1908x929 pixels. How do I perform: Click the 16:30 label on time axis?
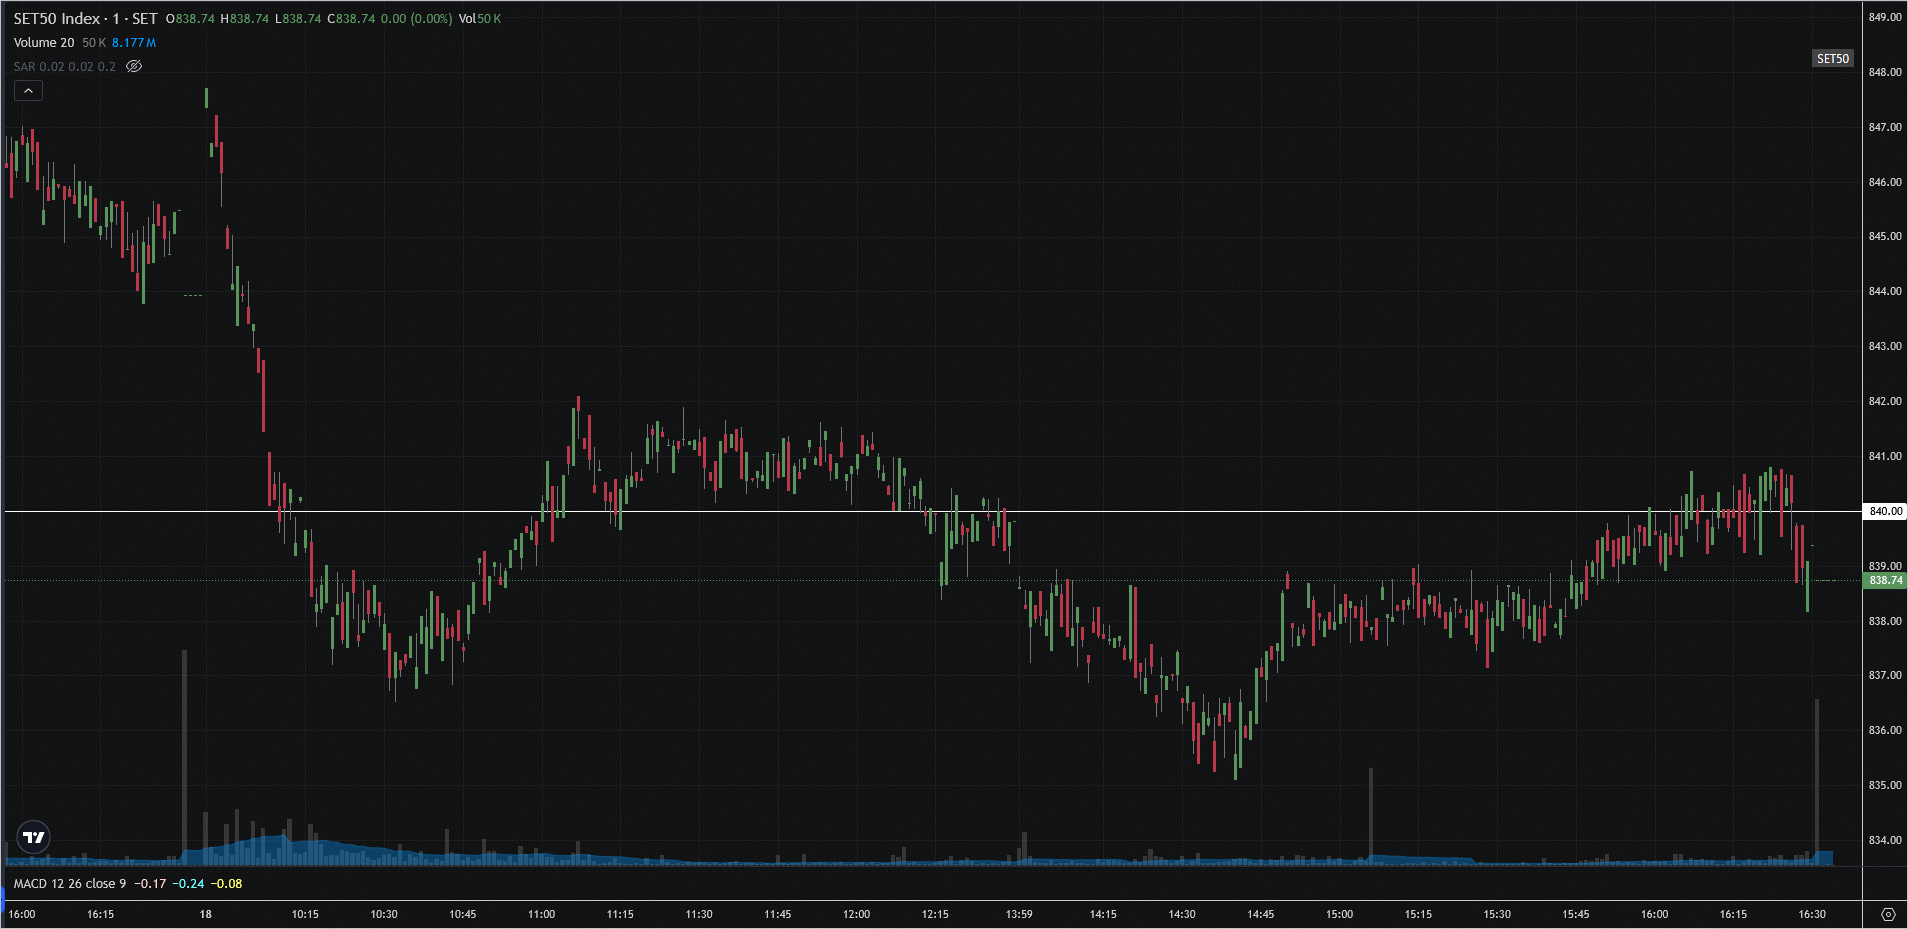point(1812,914)
